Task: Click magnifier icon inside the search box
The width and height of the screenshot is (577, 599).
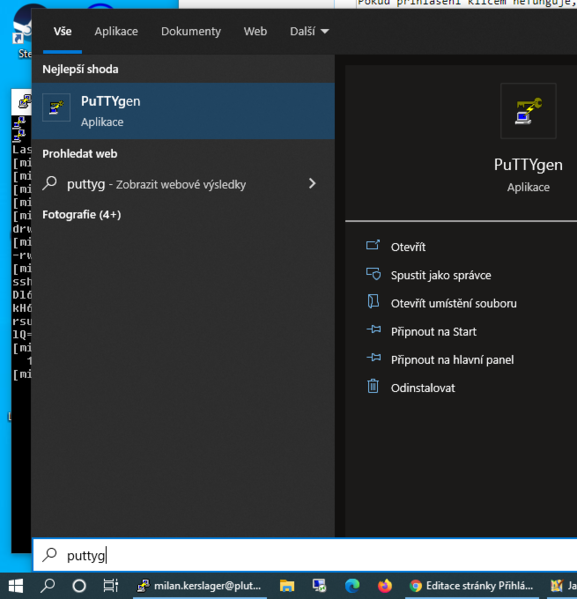Action: [x=50, y=555]
